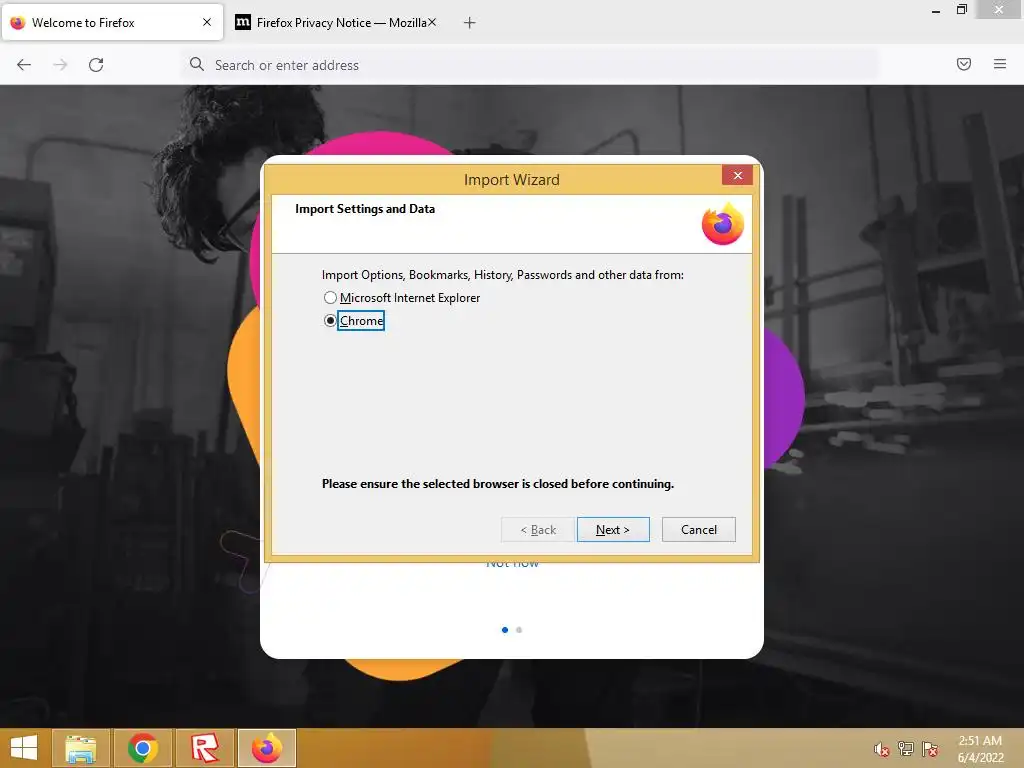The height and width of the screenshot is (768, 1024).
Task: Click the disabled Back button
Action: click(538, 530)
